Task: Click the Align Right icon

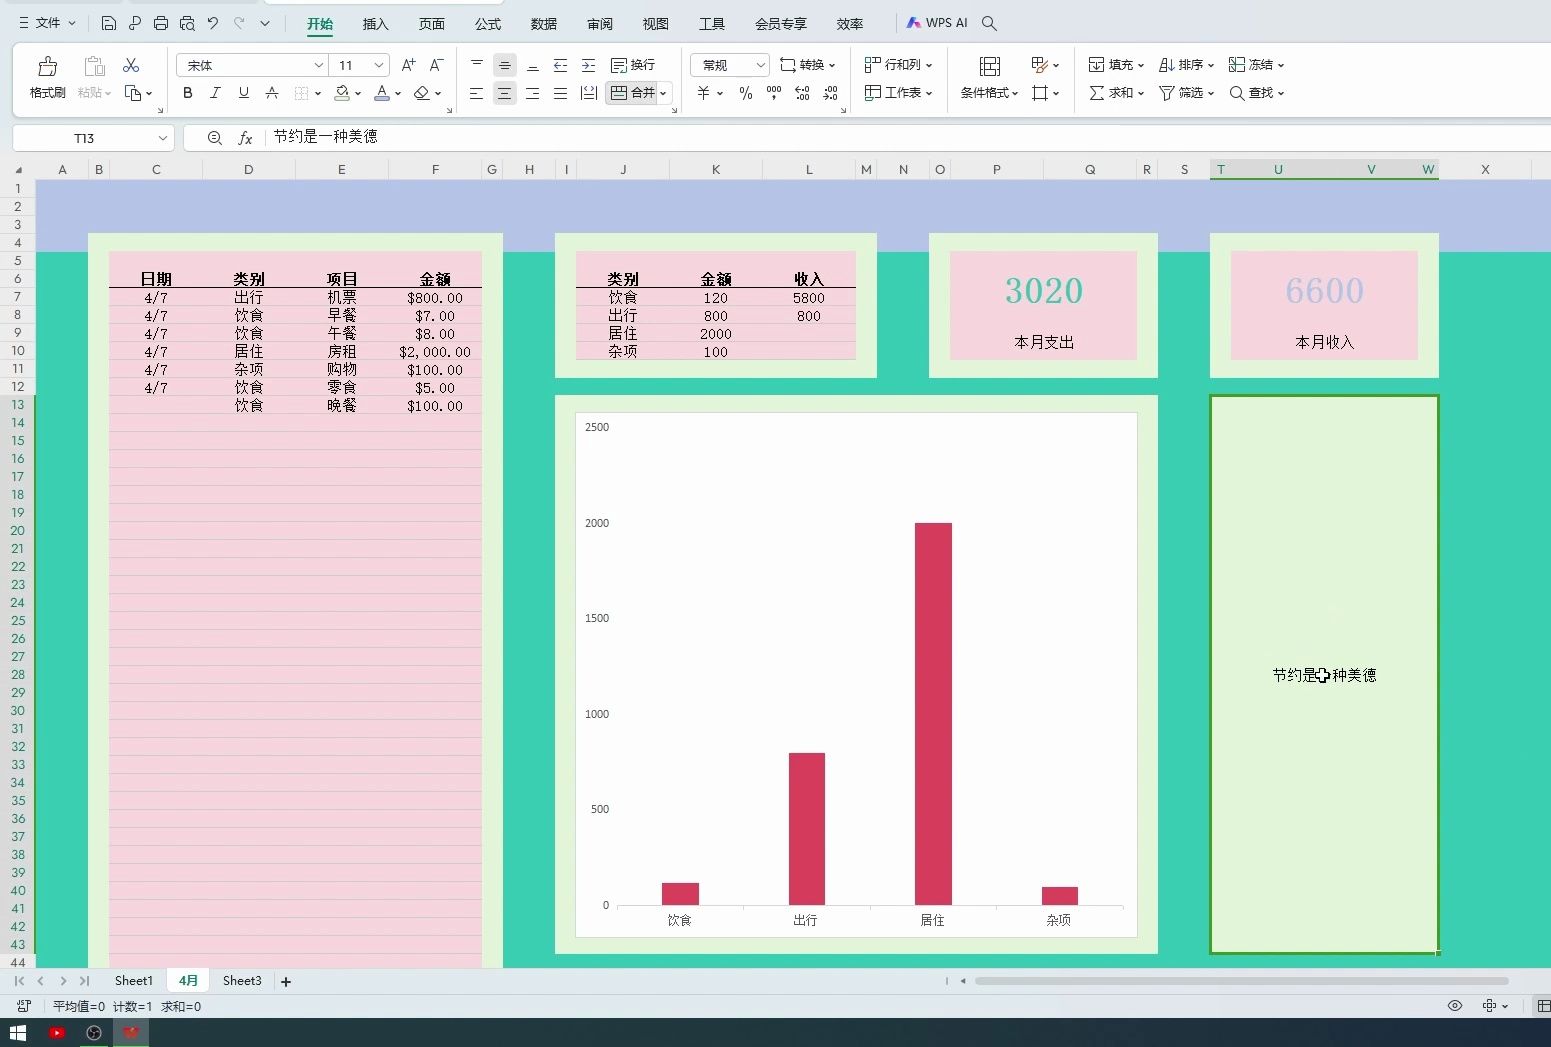Action: click(x=533, y=93)
